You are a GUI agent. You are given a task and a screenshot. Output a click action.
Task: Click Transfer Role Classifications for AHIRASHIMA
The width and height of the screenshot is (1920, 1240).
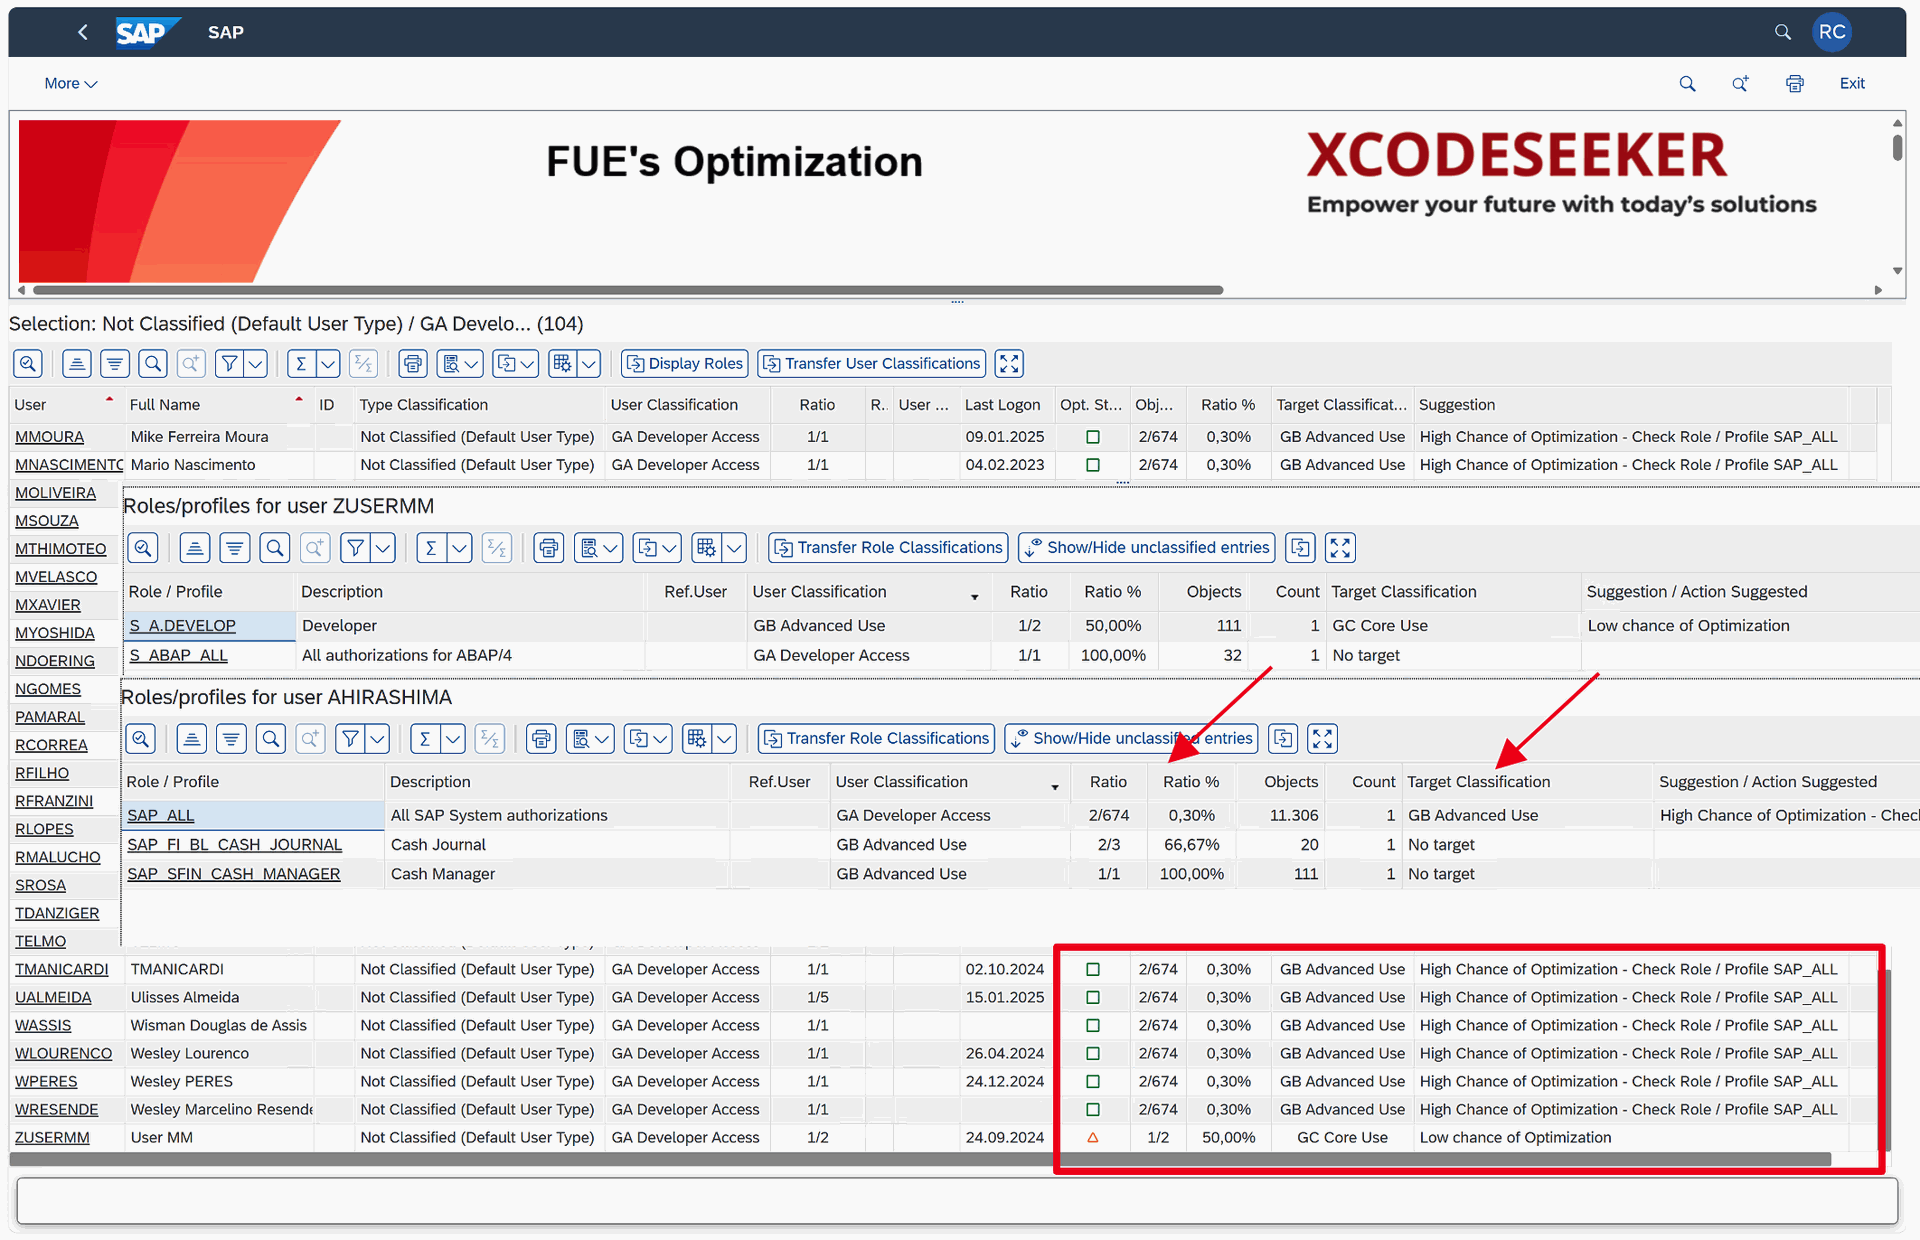coord(876,739)
